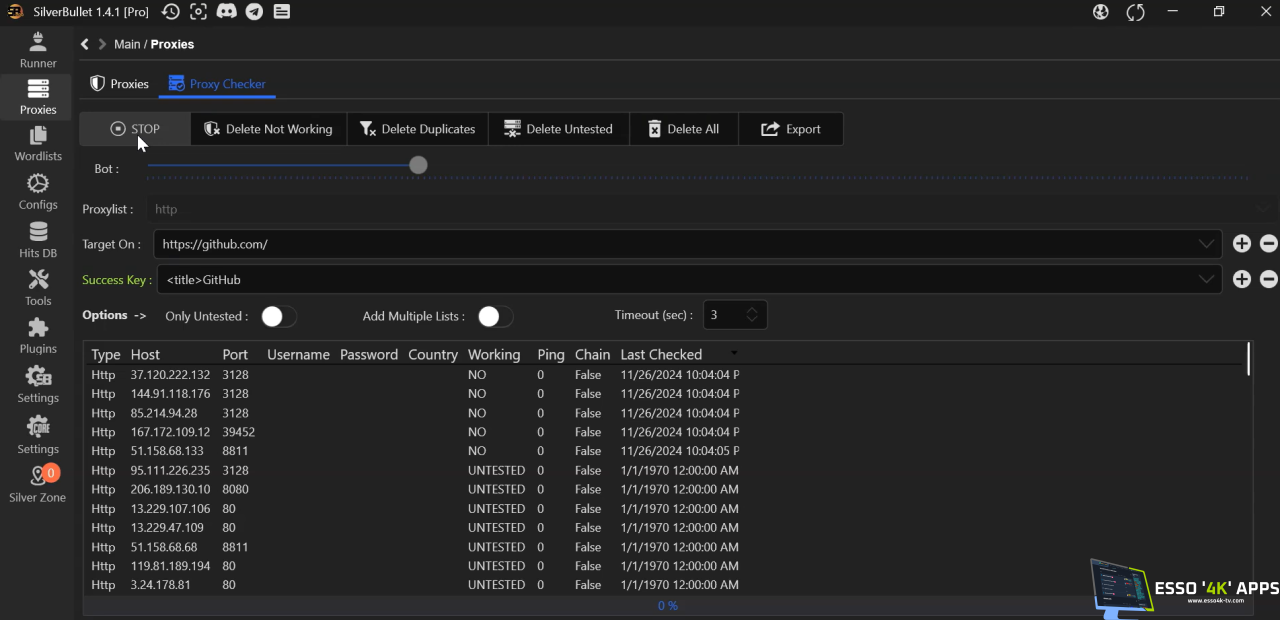The height and width of the screenshot is (620, 1280).
Task: Expand the Success Key dropdown
Action: (1205, 280)
